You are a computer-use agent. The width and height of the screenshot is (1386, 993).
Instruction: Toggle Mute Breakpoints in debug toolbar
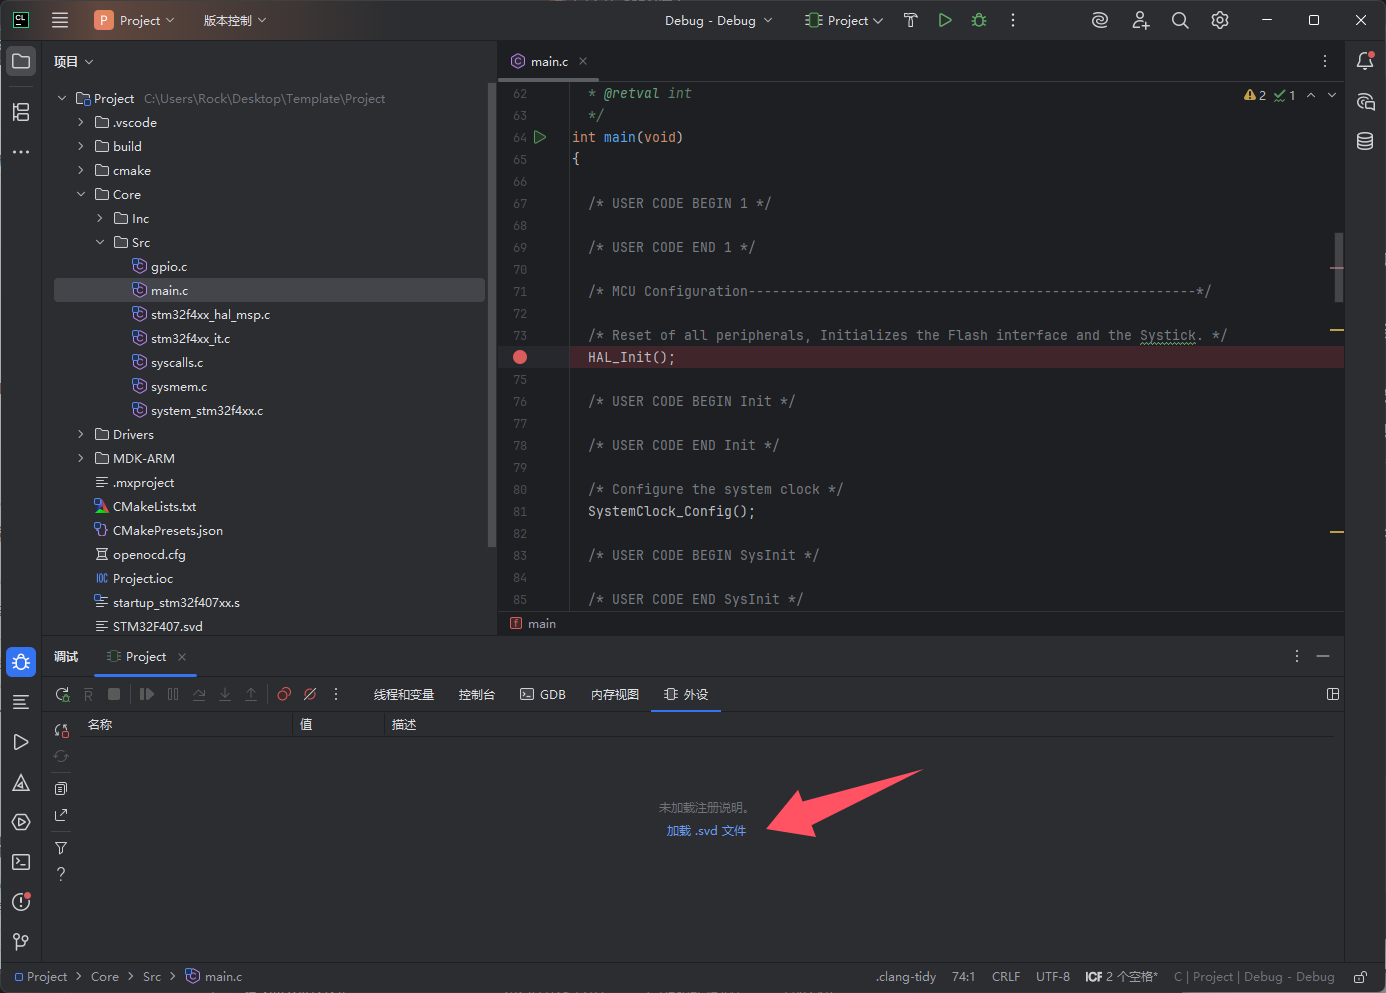pos(310,694)
